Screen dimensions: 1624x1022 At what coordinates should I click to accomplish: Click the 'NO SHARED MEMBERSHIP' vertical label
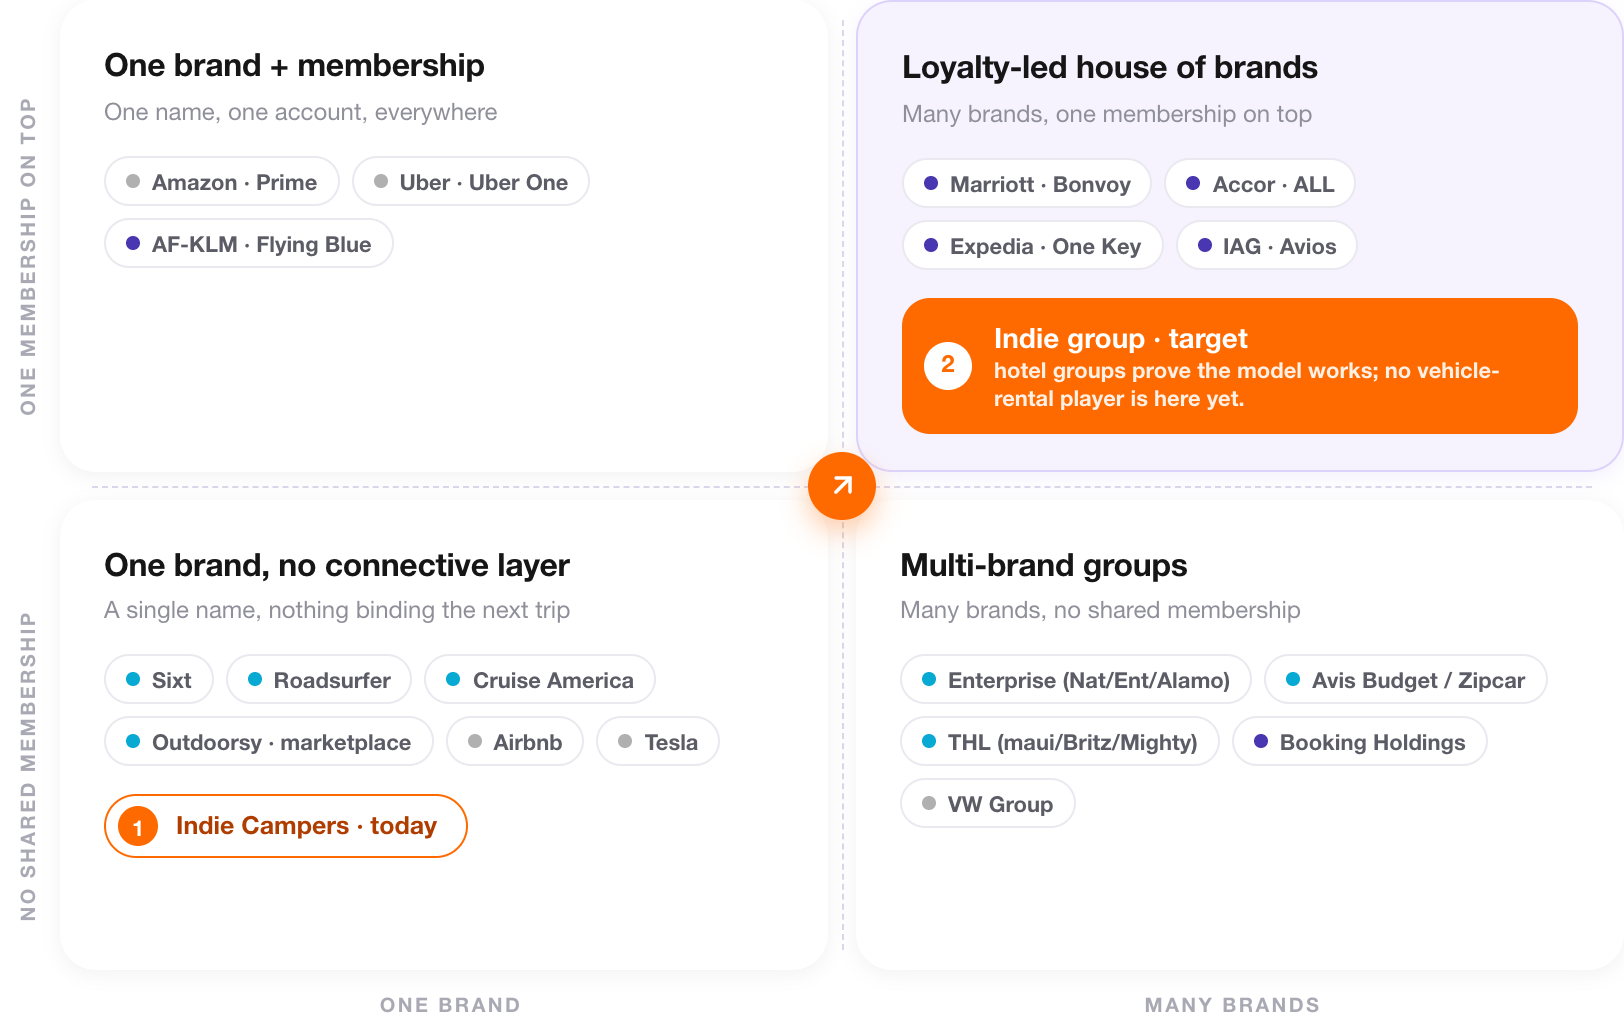[x=28, y=766]
